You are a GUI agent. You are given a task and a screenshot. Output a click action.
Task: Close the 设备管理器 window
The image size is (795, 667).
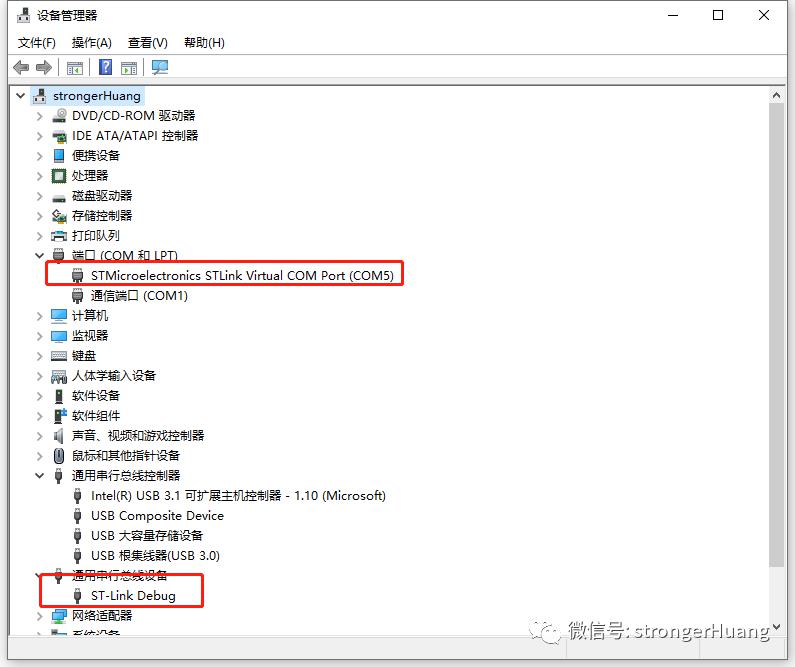tap(764, 15)
